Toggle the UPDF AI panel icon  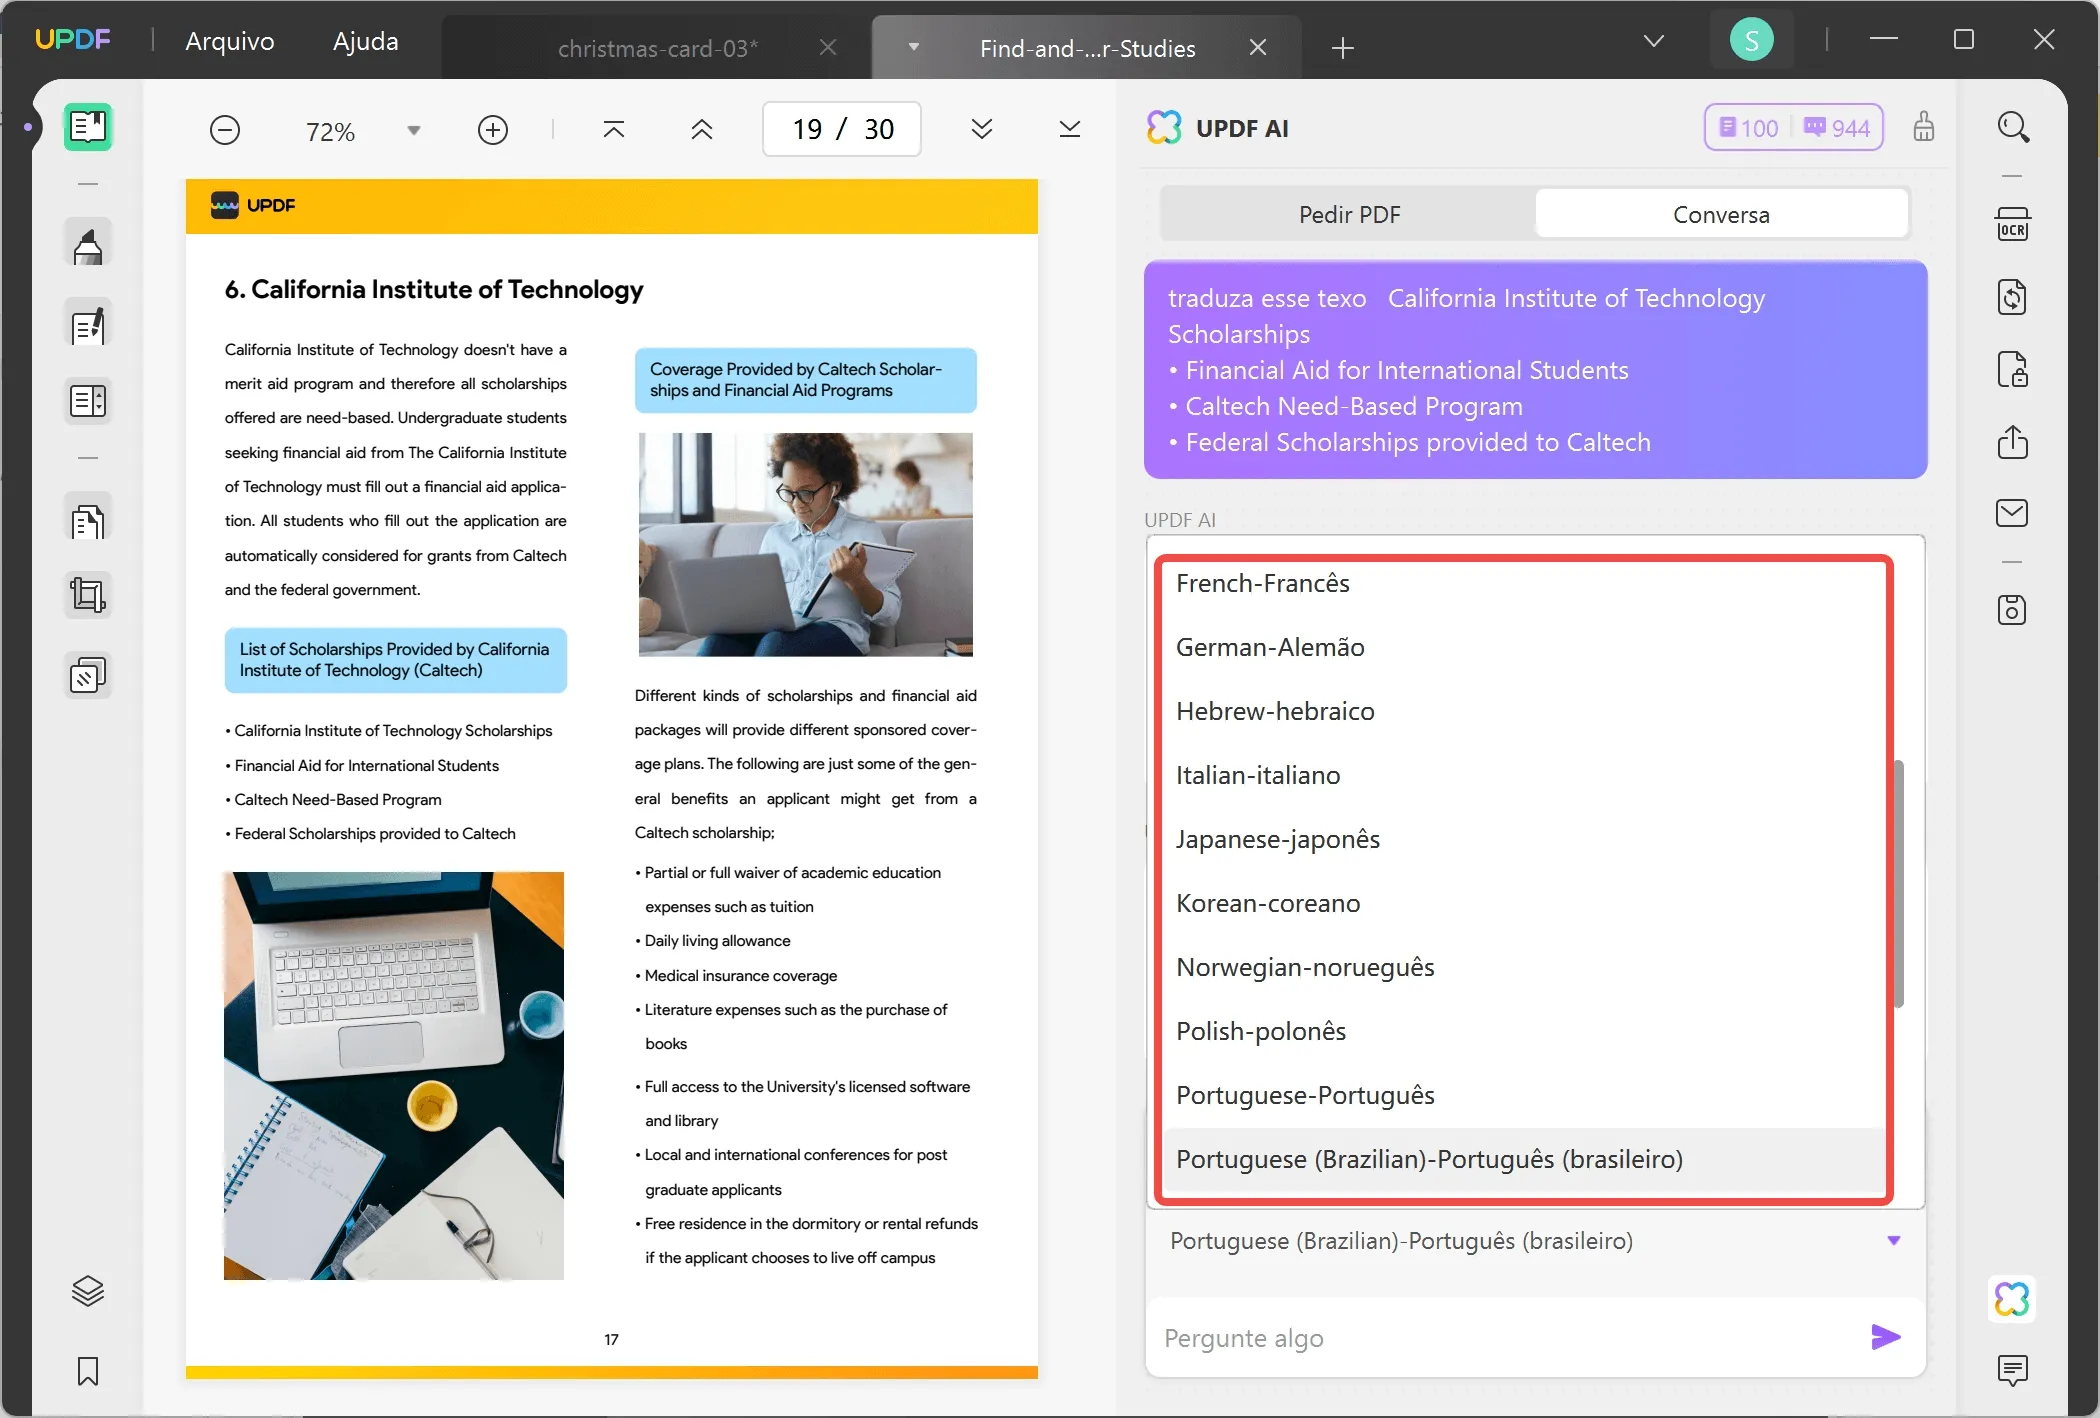point(2012,1299)
